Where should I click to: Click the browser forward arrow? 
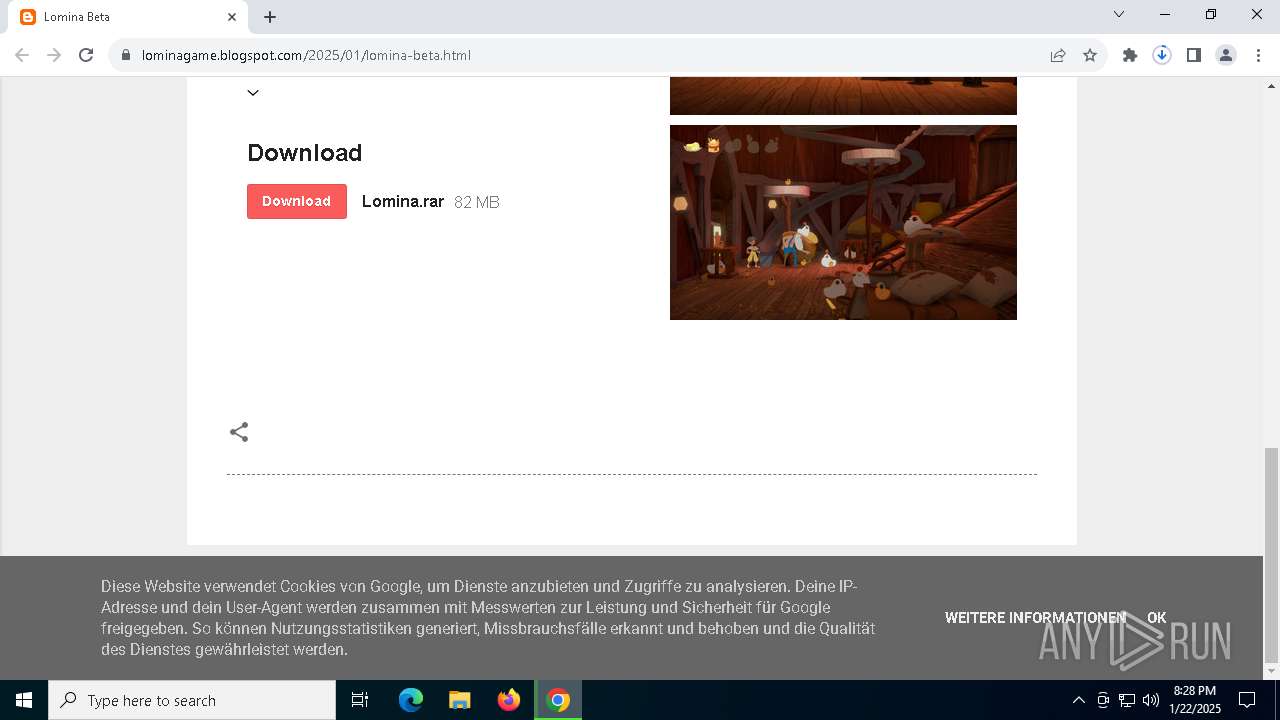point(54,55)
